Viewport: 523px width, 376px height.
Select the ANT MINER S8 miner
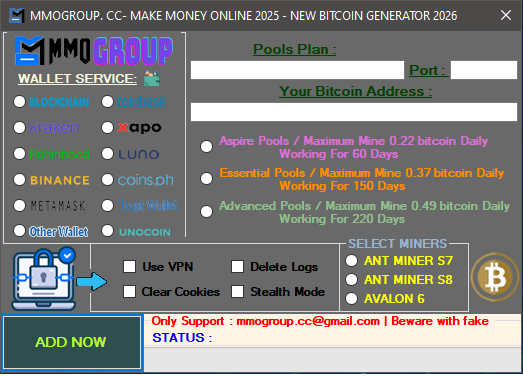[352, 280]
